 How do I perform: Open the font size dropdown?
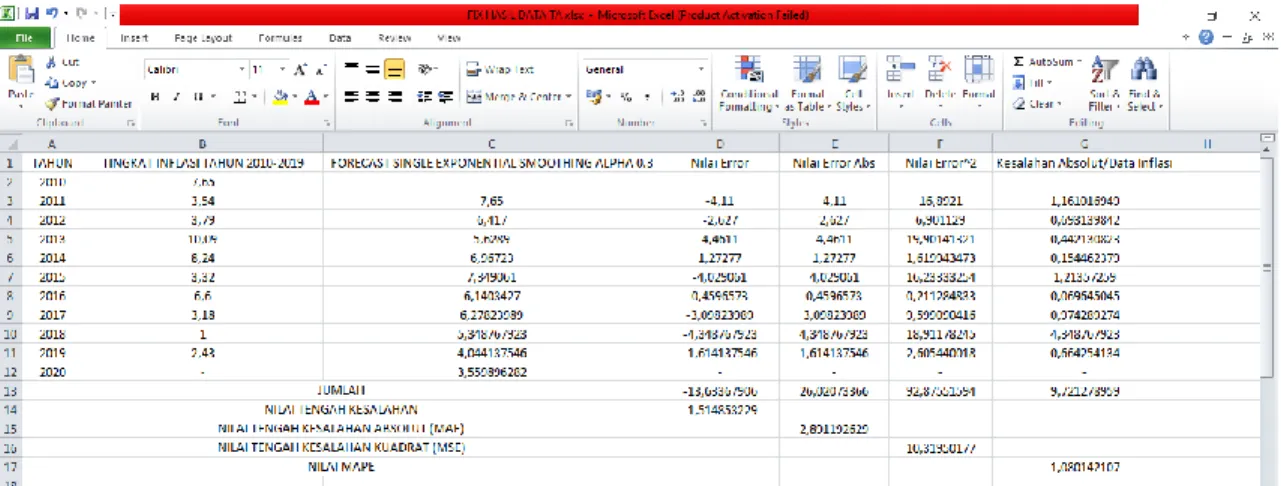click(x=282, y=70)
